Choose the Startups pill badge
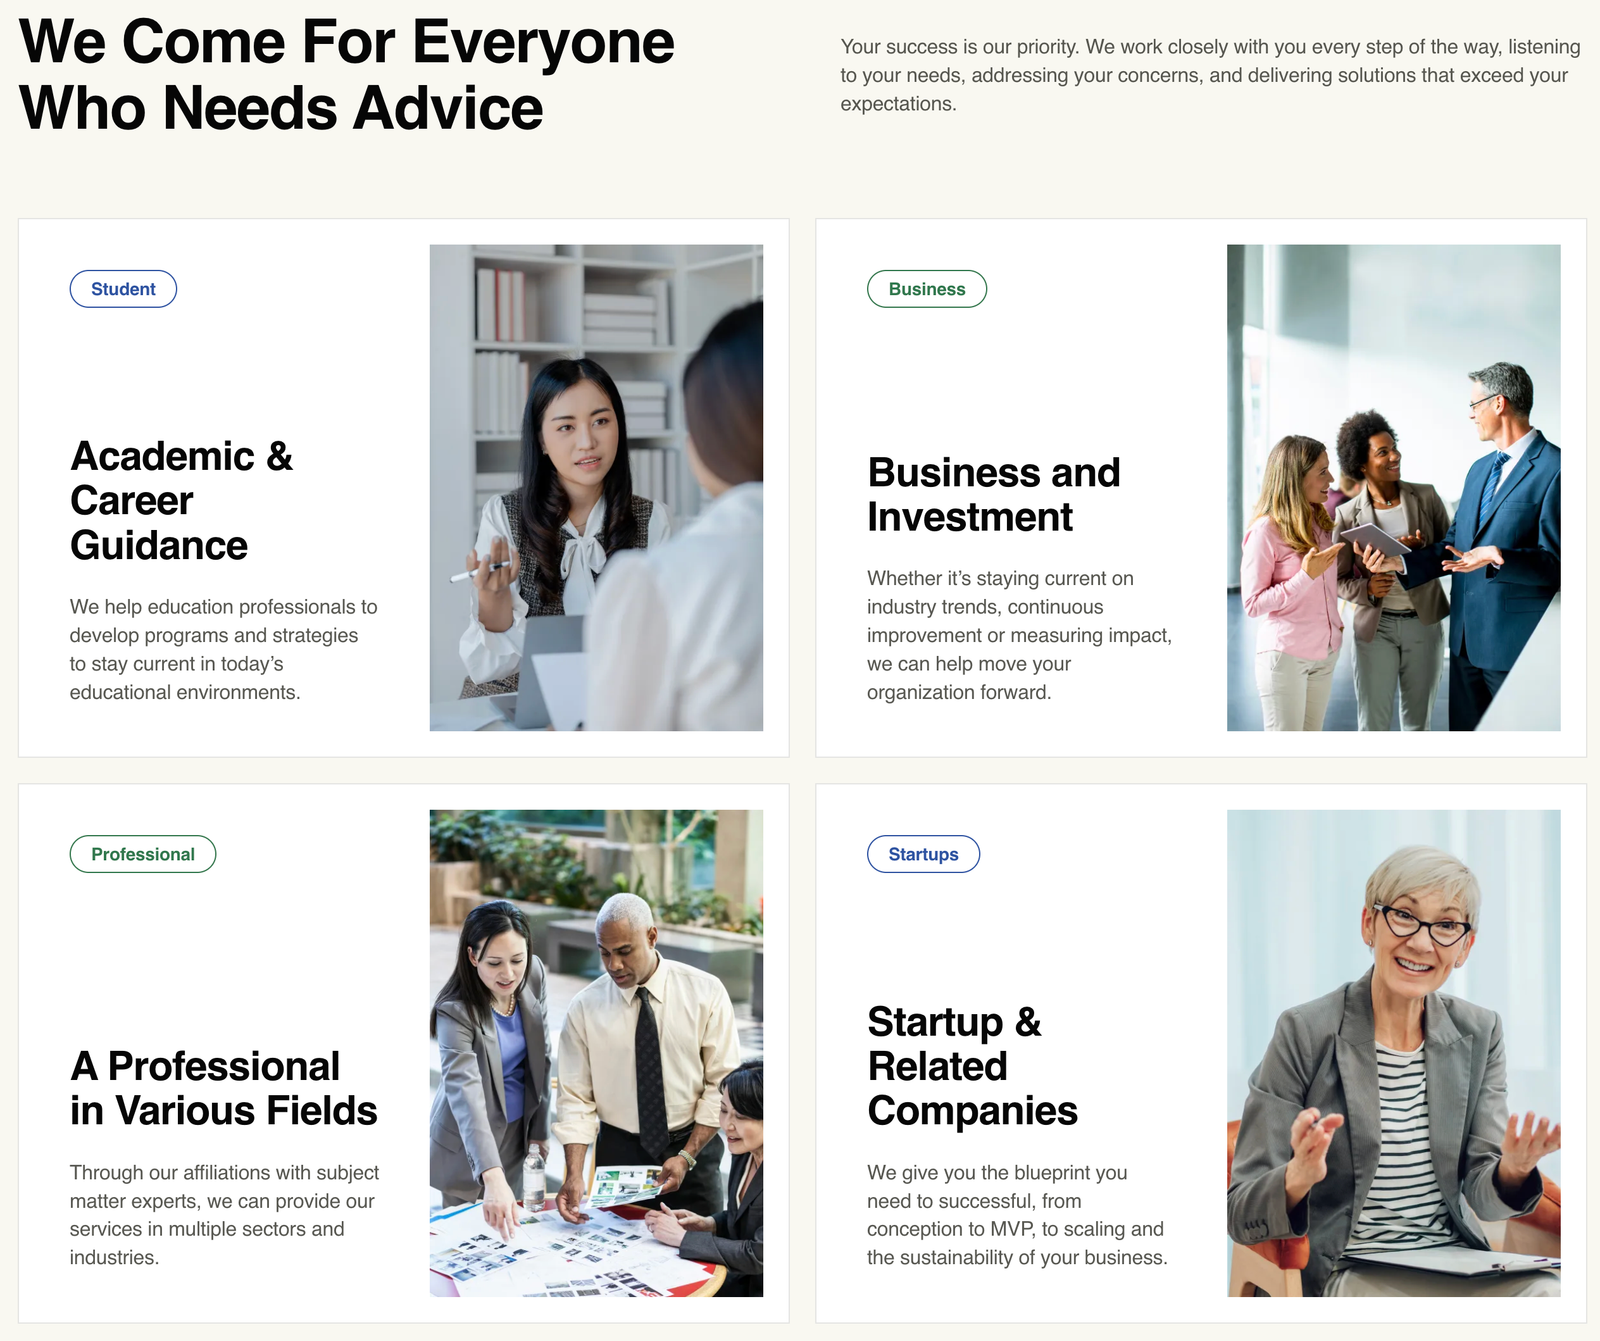Image resolution: width=1600 pixels, height=1341 pixels. pos(923,854)
